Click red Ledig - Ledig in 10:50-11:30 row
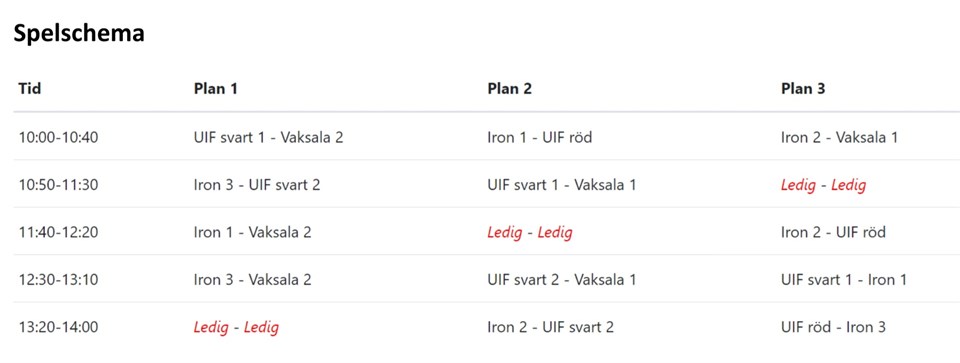 click(823, 185)
